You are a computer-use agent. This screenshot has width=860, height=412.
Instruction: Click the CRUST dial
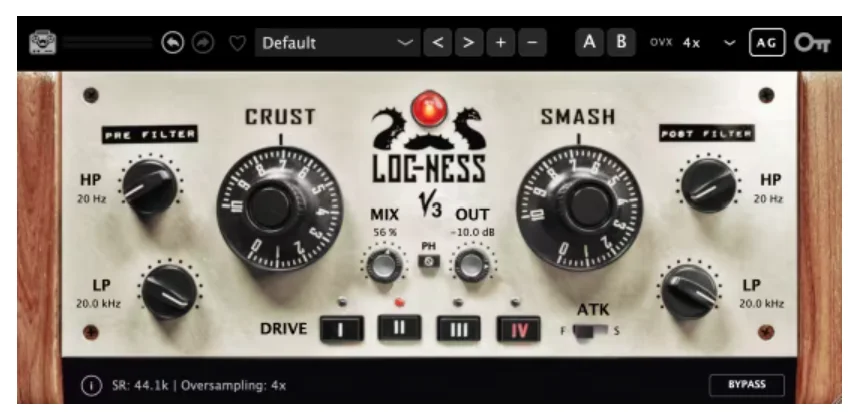(x=280, y=208)
